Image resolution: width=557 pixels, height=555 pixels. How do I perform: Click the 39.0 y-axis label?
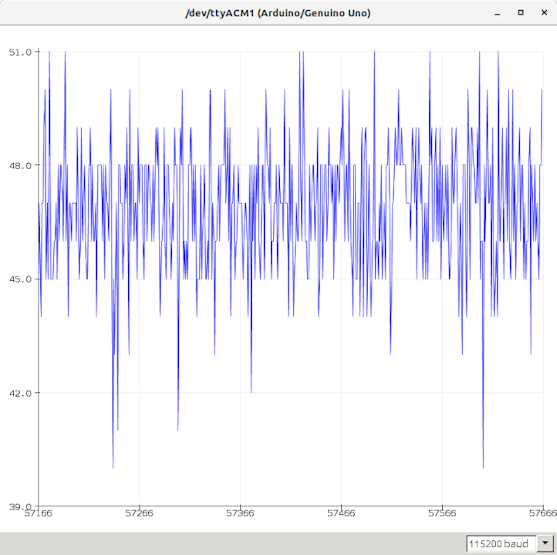(x=20, y=506)
